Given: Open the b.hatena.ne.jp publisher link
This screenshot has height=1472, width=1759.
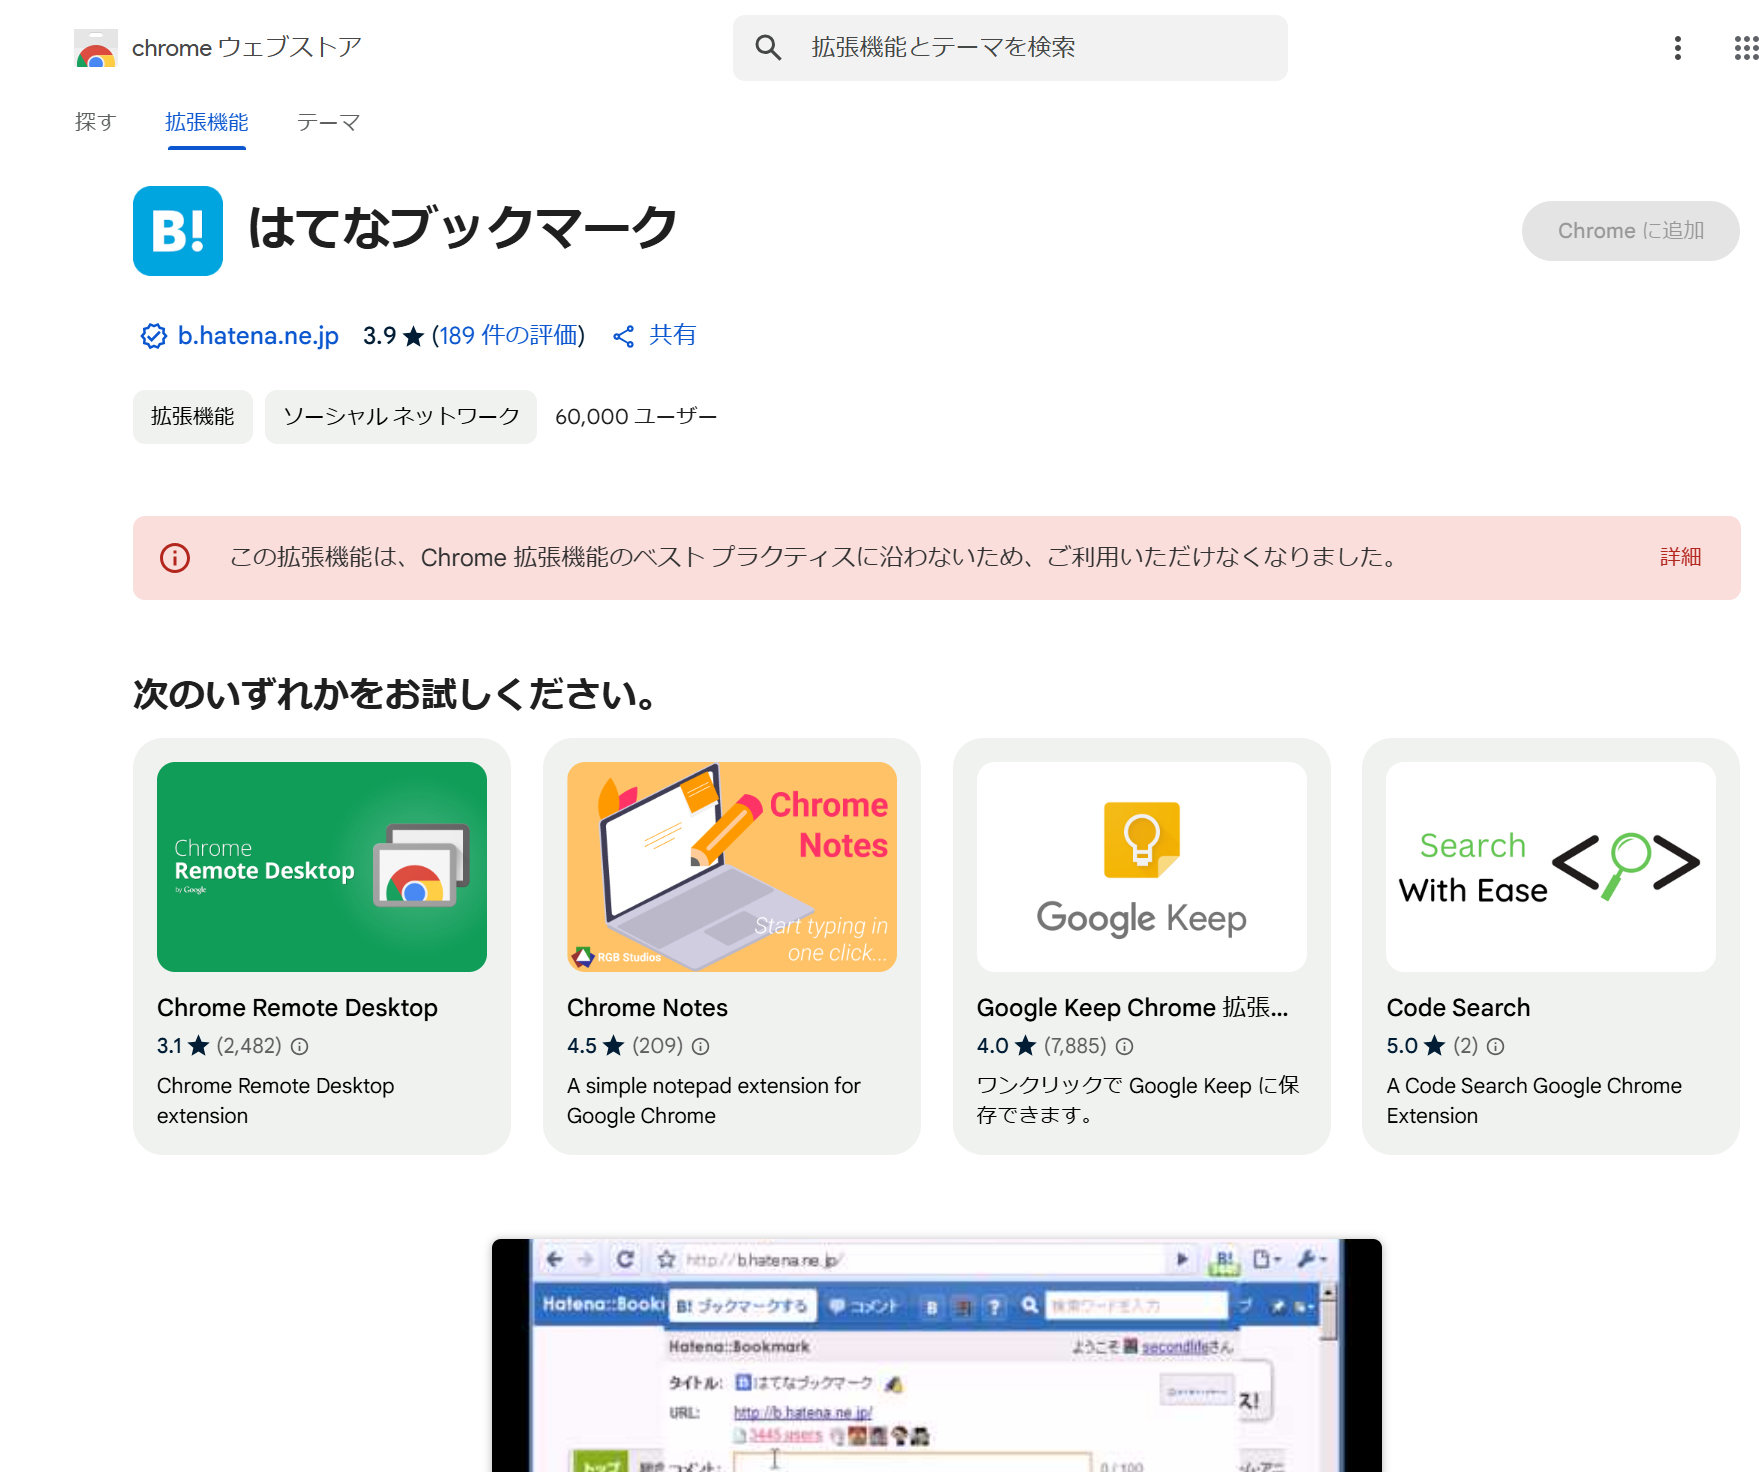Looking at the screenshot, I should (x=258, y=336).
